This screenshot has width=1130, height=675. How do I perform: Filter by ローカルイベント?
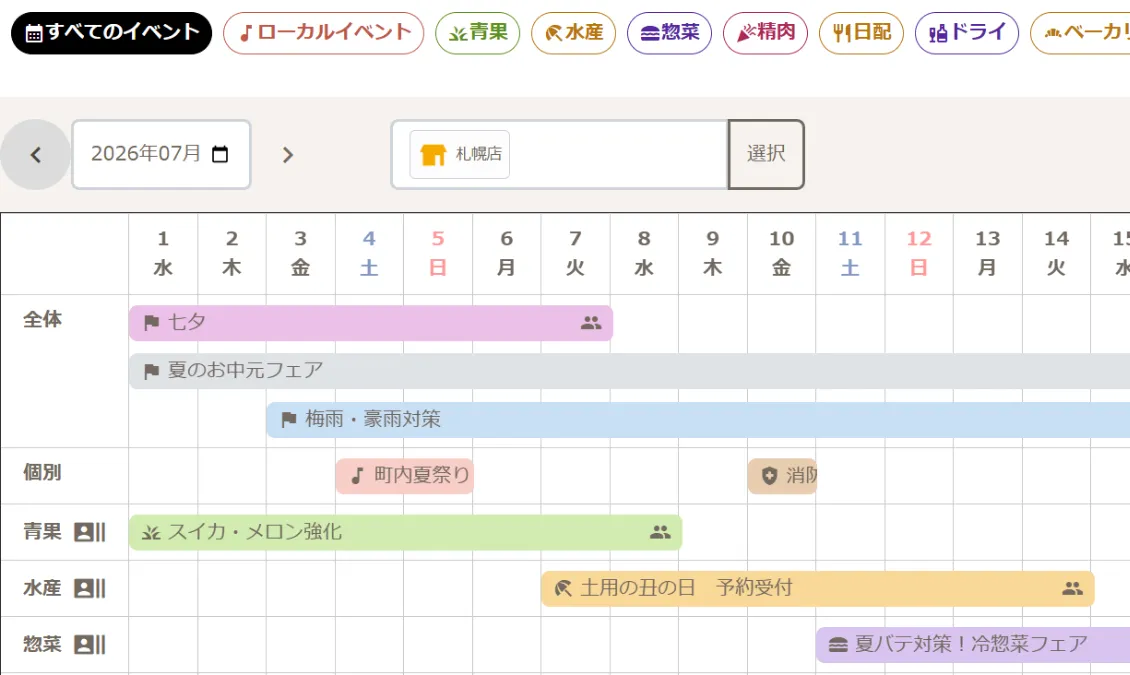(x=324, y=33)
